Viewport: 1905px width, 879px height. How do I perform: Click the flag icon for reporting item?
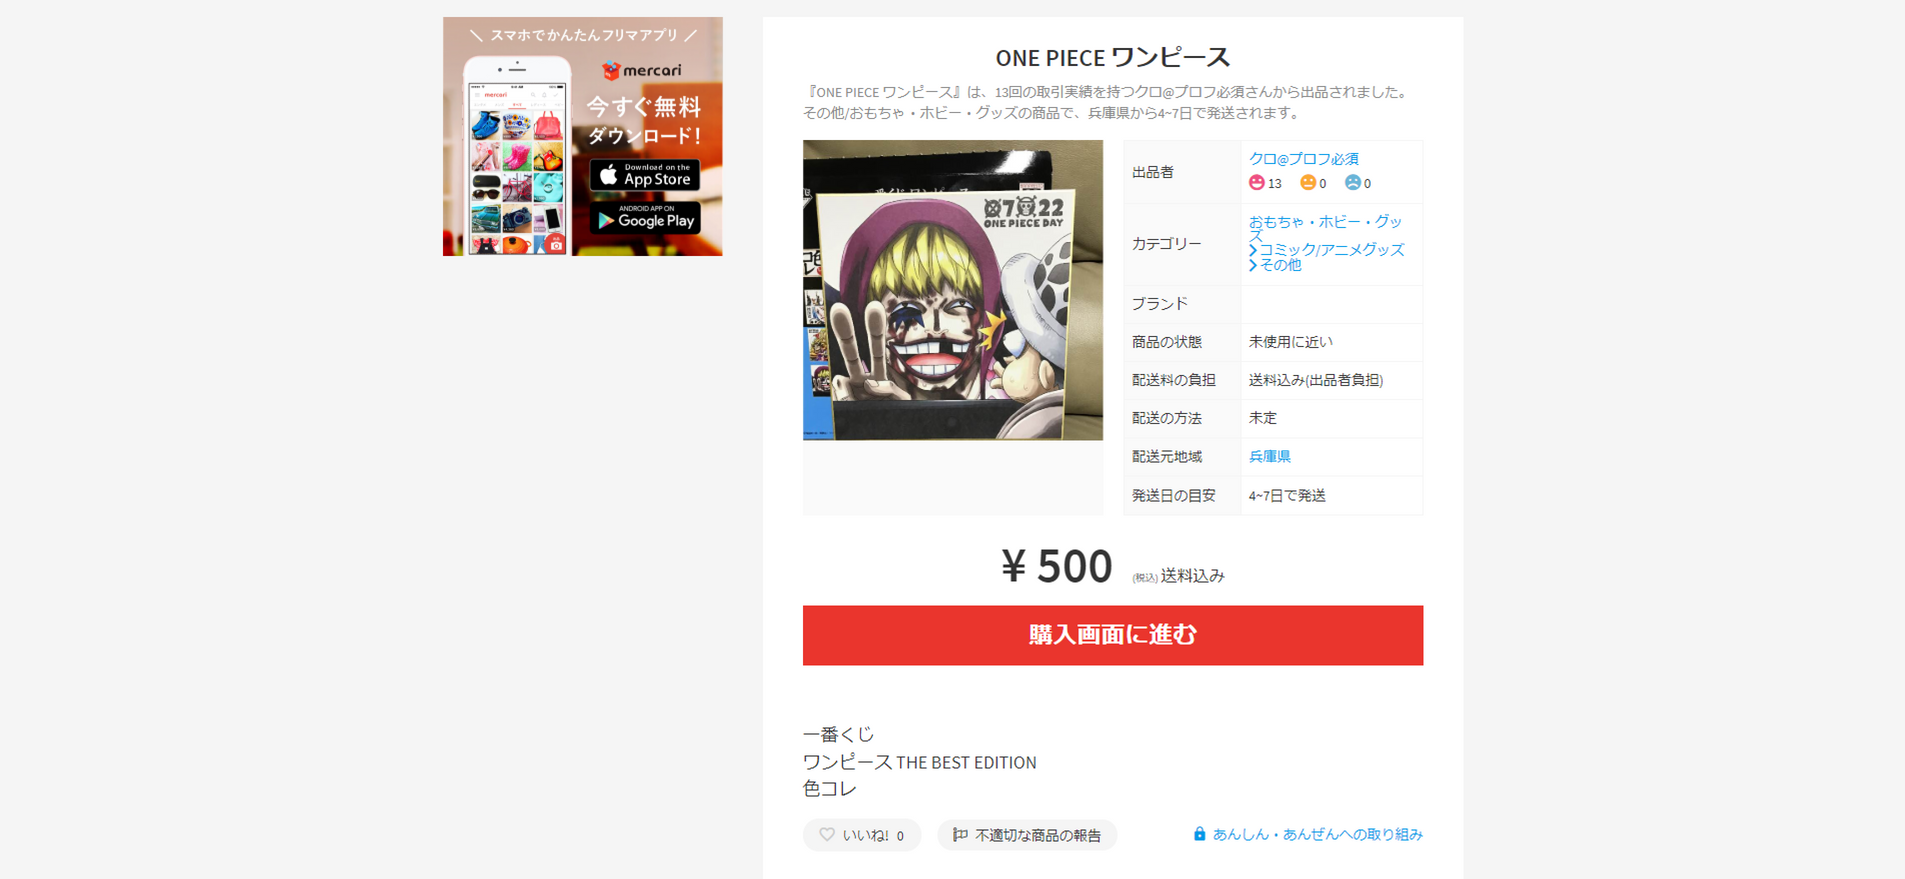click(x=960, y=834)
